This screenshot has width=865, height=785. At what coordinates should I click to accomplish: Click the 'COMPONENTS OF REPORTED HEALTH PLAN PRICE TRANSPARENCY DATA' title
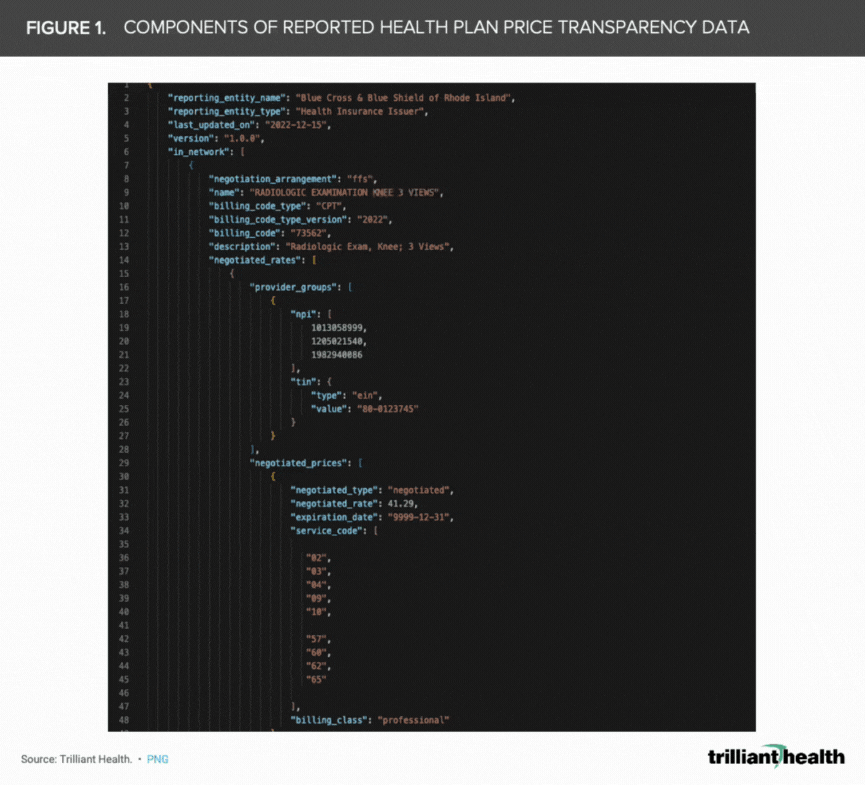point(436,27)
